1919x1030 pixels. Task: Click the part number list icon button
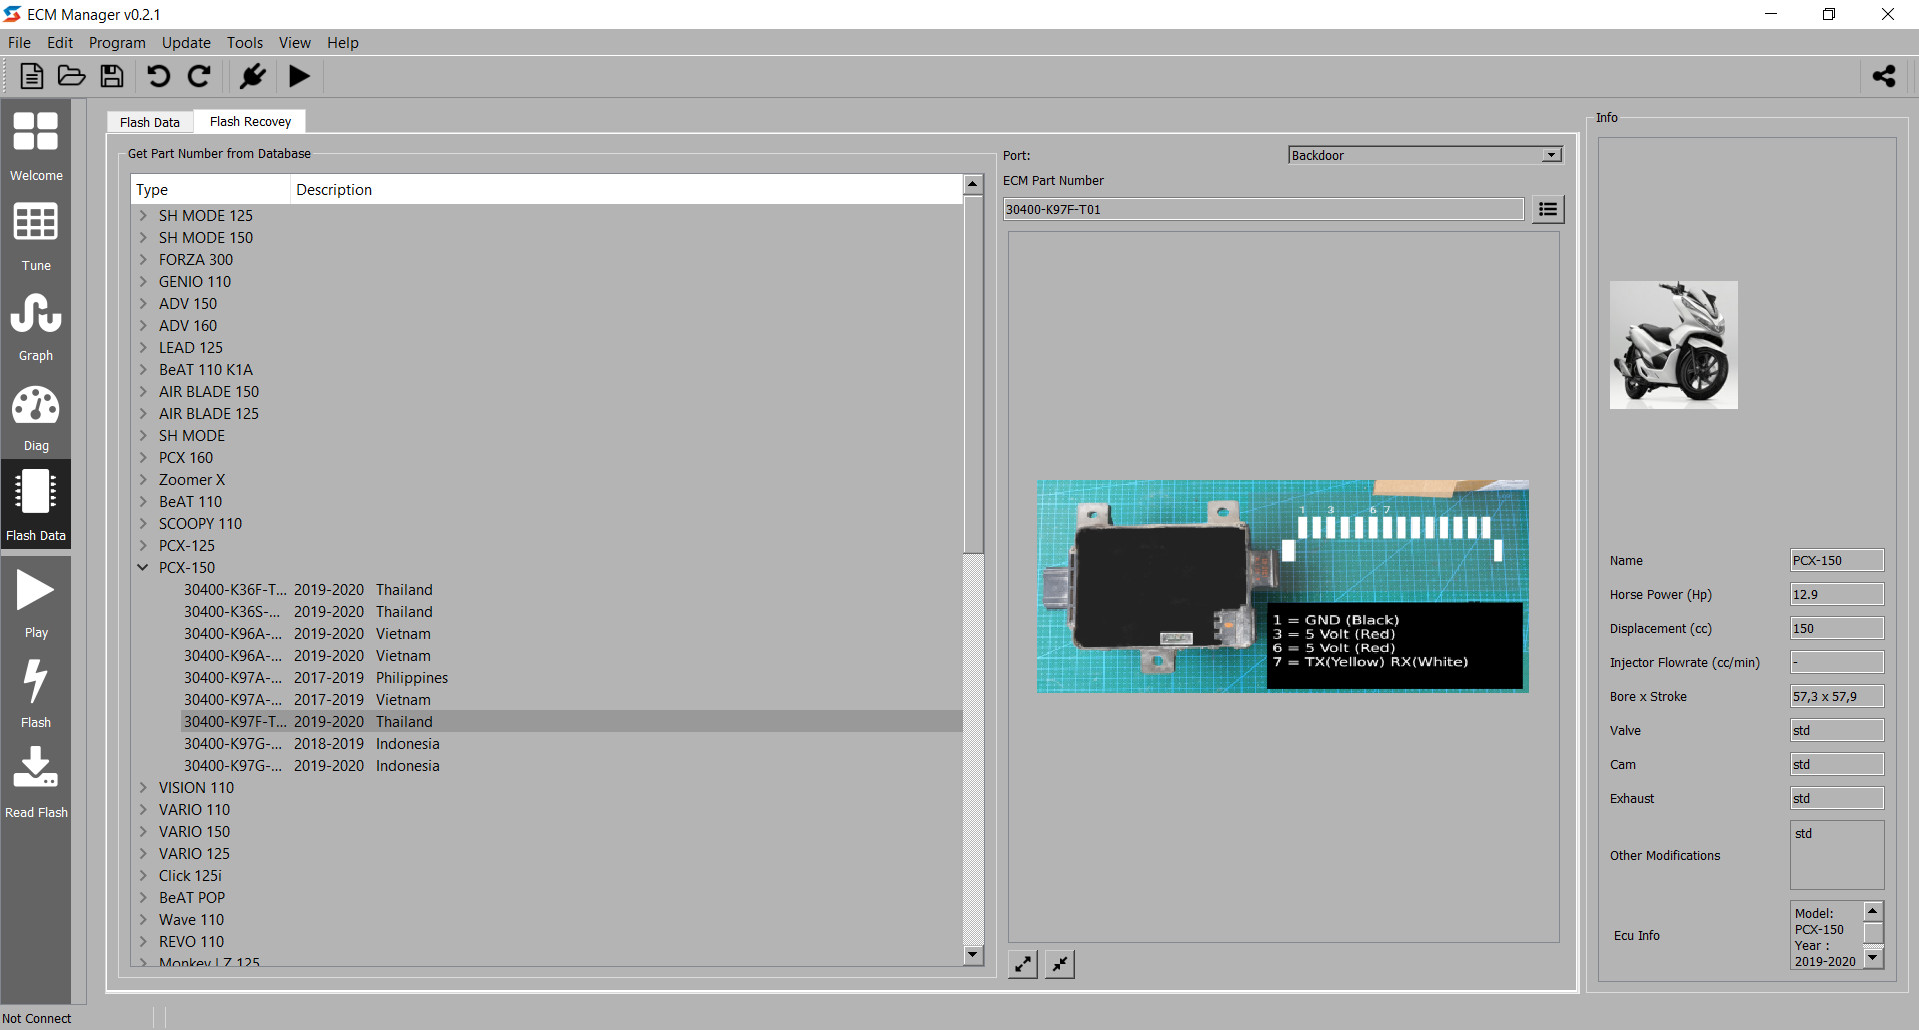(x=1548, y=209)
